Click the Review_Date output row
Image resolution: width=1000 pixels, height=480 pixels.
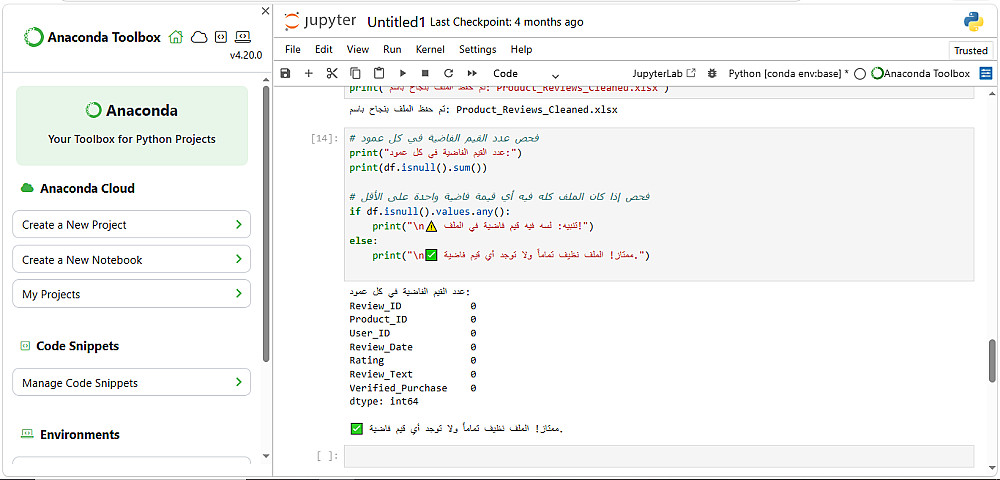(x=413, y=347)
